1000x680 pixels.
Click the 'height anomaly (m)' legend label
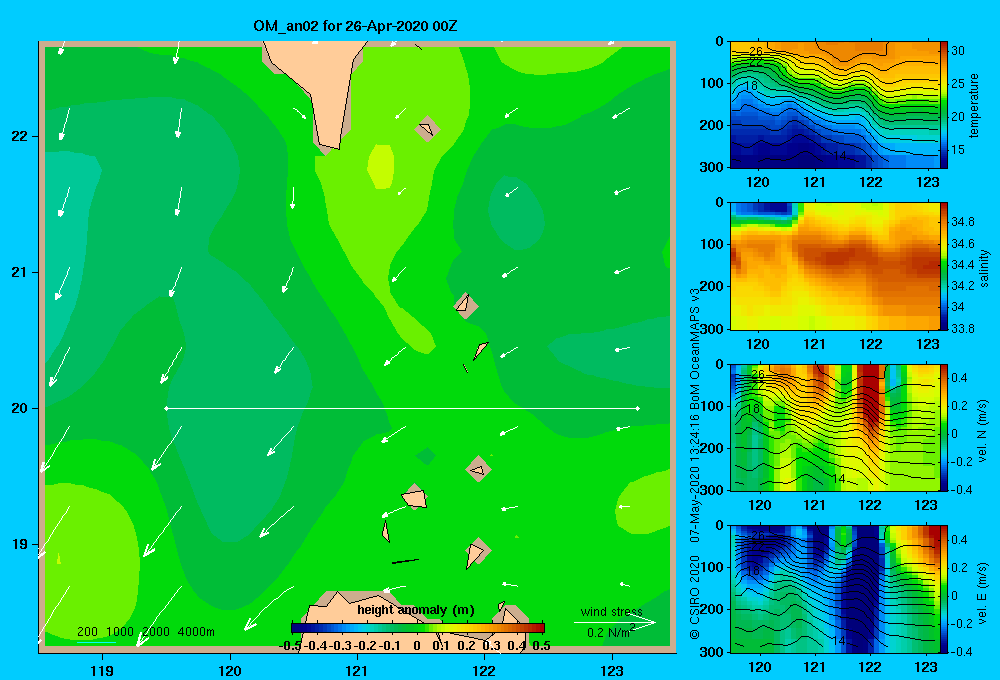(416, 610)
